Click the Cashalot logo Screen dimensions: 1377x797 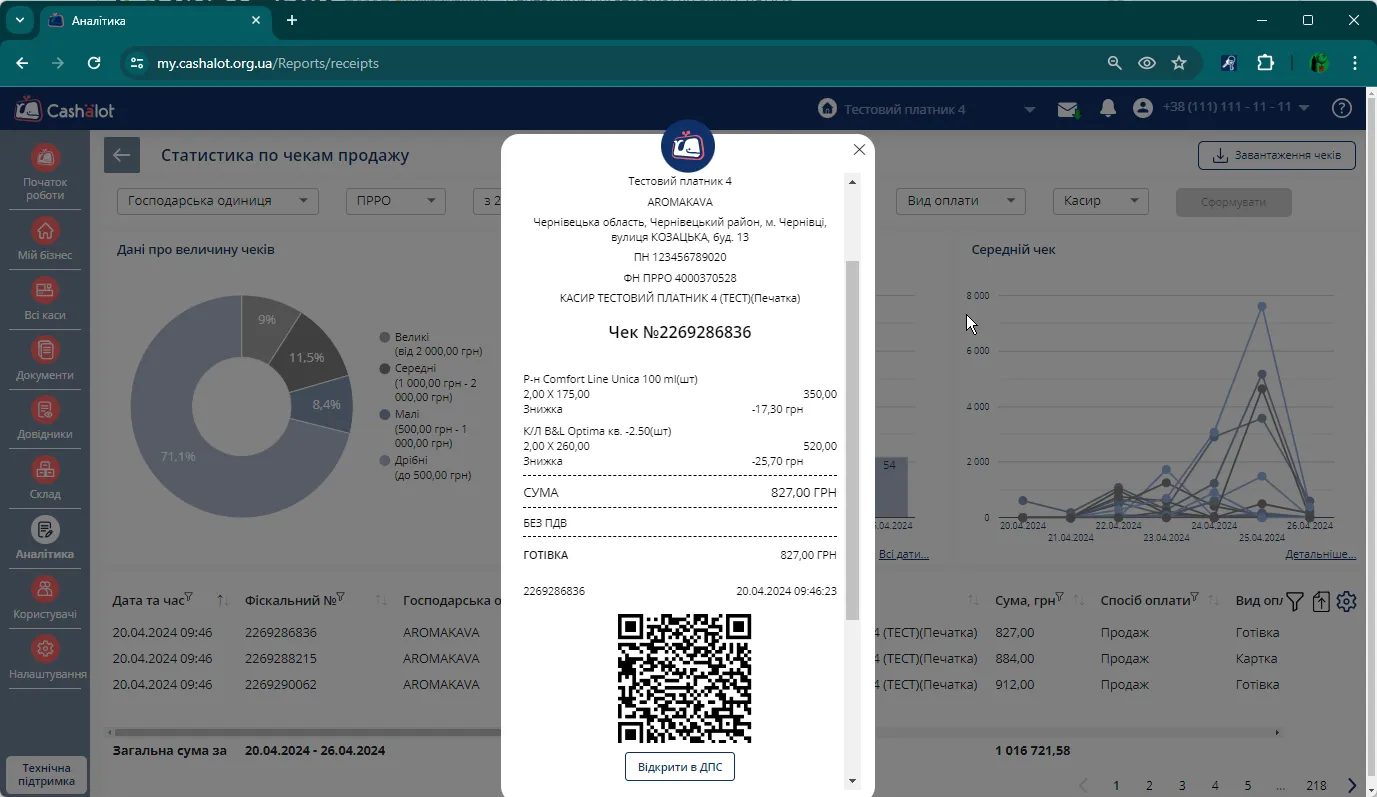65,109
